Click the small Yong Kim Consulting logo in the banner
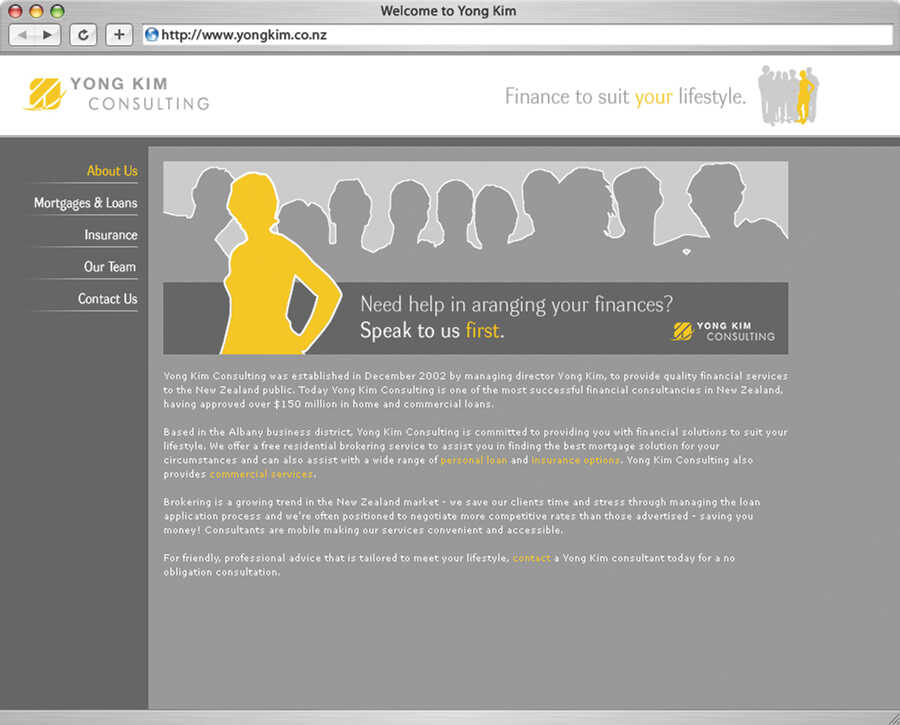Image resolution: width=900 pixels, height=725 pixels. (x=723, y=332)
